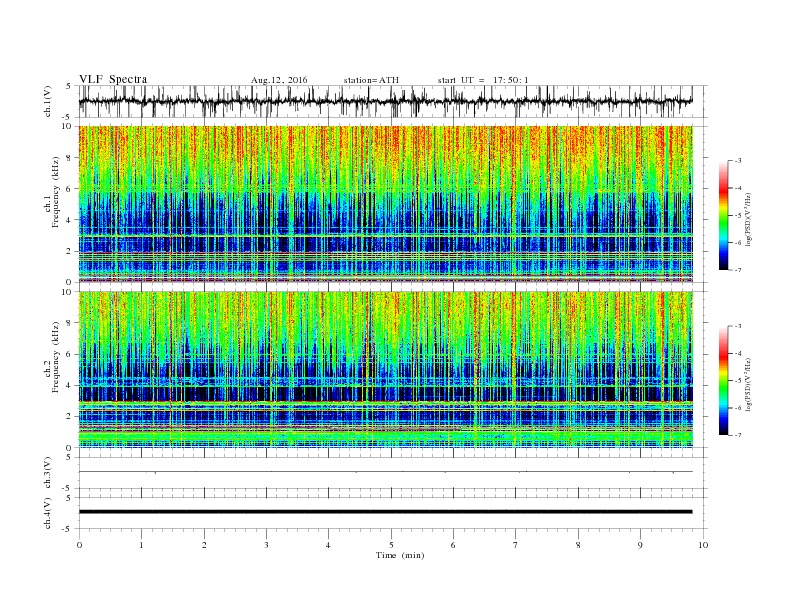Select the date text "Aug.12, 2016"
Viewport: 792px width, 612px height.
pos(279,80)
